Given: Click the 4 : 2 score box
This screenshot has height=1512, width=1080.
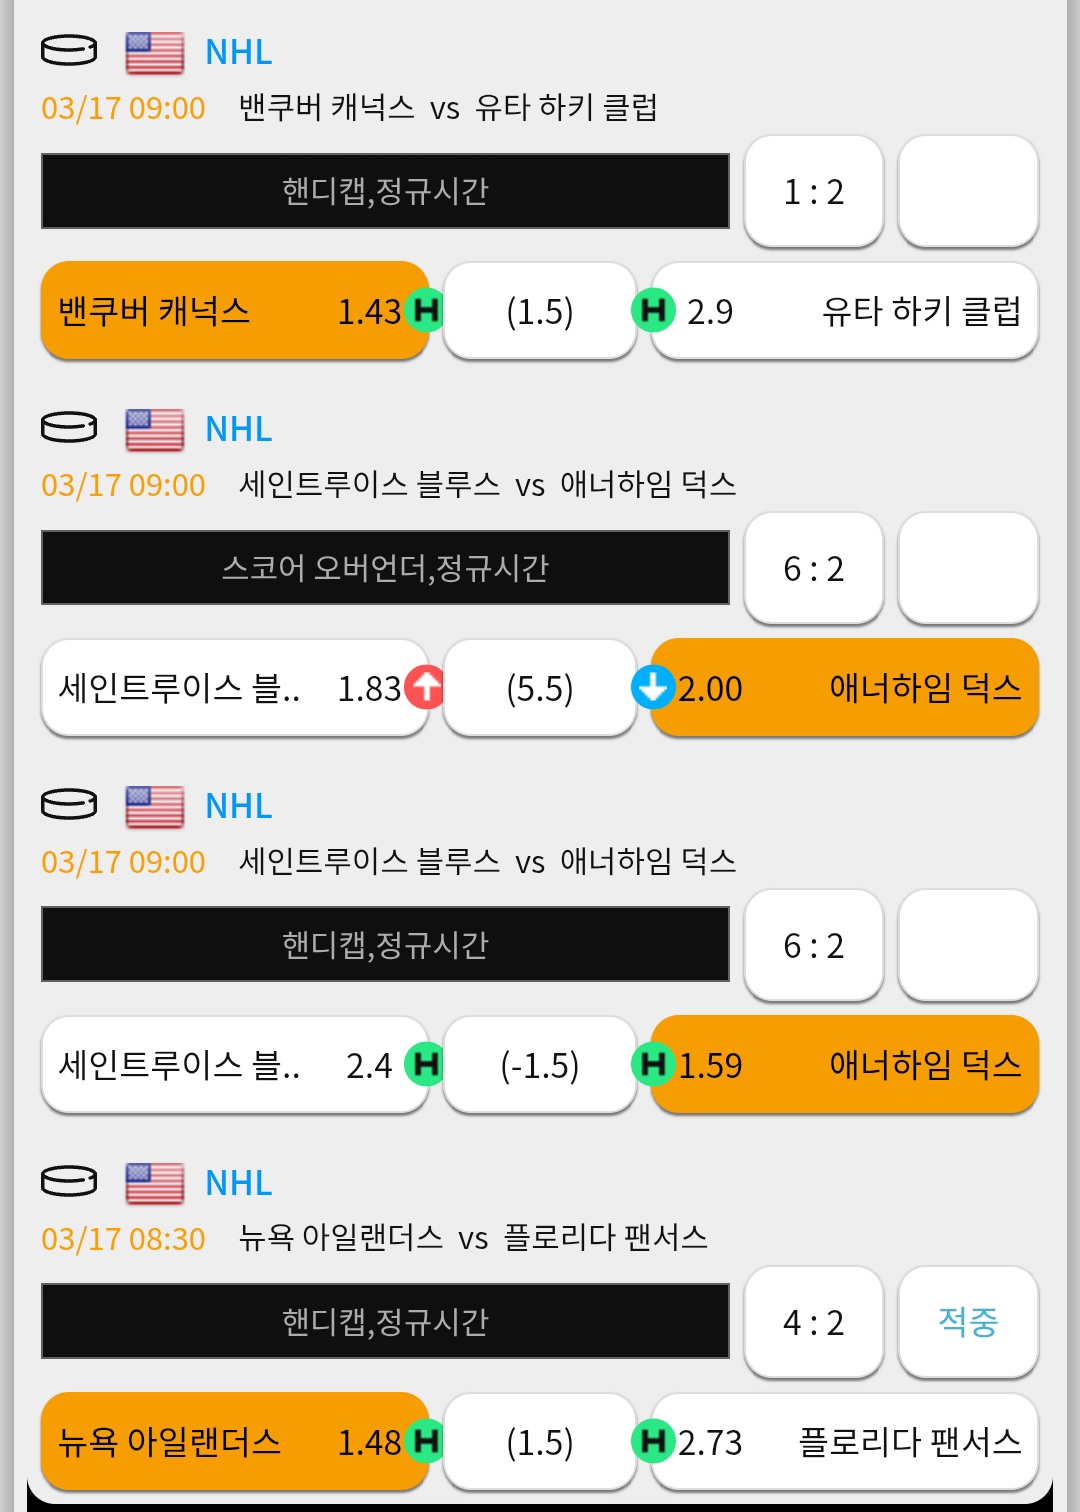Looking at the screenshot, I should click(814, 1322).
